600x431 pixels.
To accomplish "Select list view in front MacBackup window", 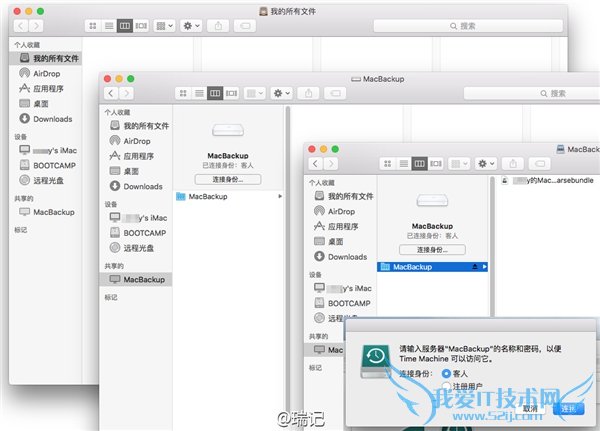I will (x=403, y=163).
